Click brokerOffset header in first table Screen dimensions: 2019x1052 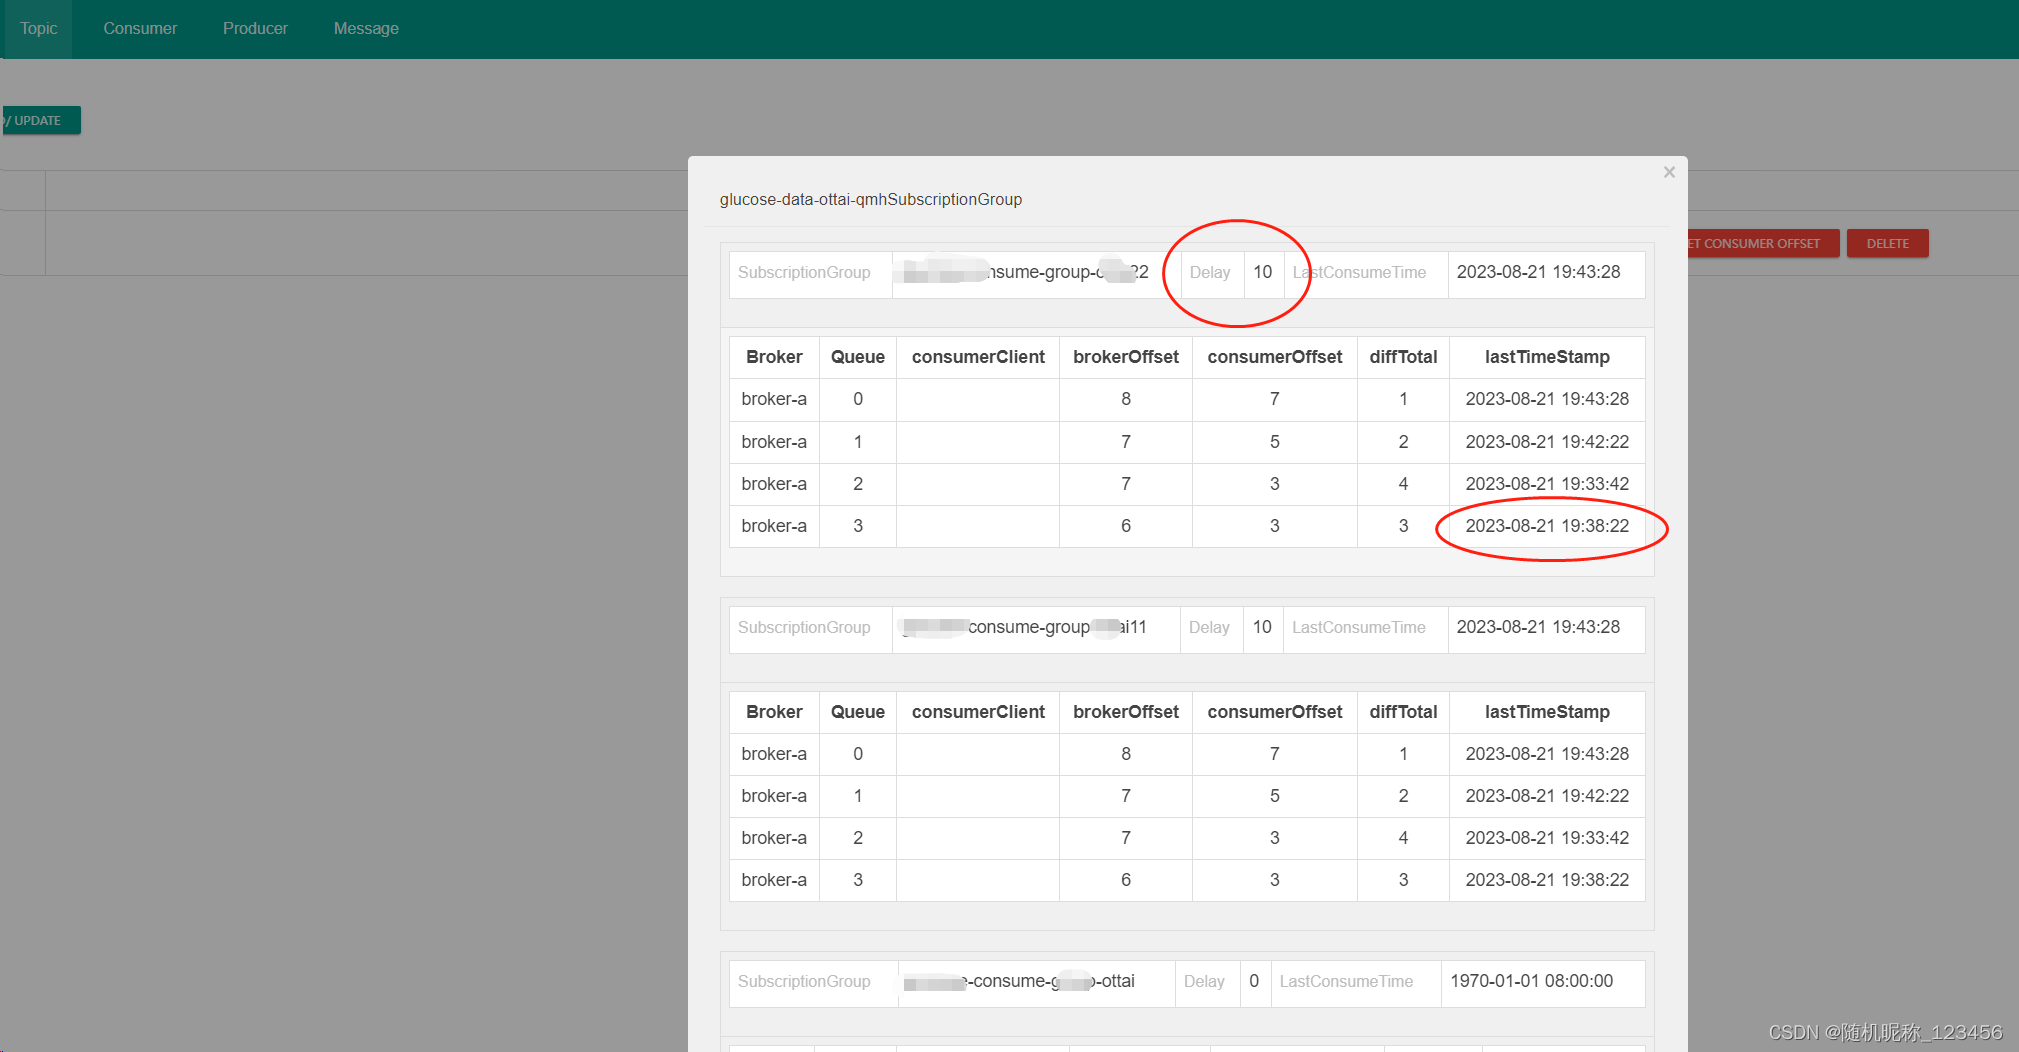click(1126, 357)
